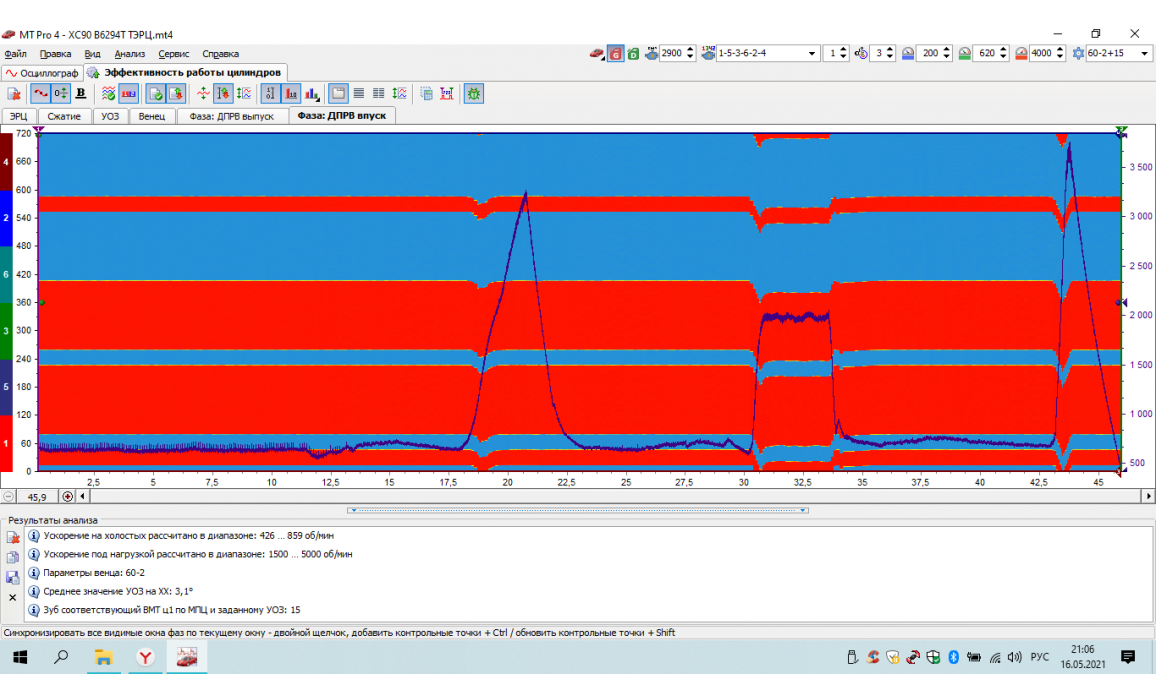Open the Анализ menu

pos(130,54)
